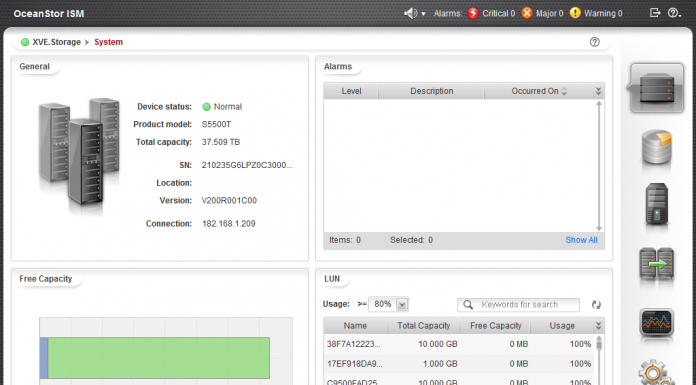Click the LUN table vertical scrollbar
This screenshot has height=385, width=696.
pyautogui.click(x=599, y=360)
